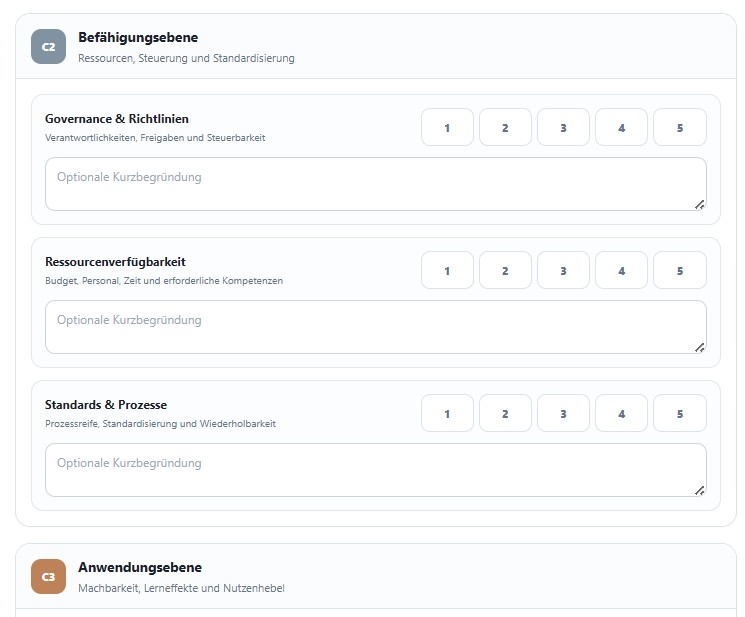
Task: Click the Anwendungsebene heading
Action: click(x=140, y=568)
